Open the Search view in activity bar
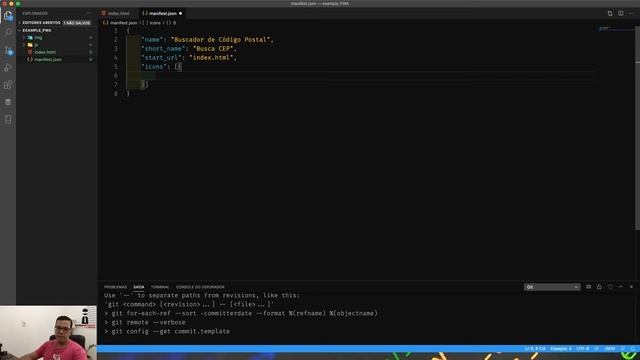The height and width of the screenshot is (360, 640). tap(8, 32)
